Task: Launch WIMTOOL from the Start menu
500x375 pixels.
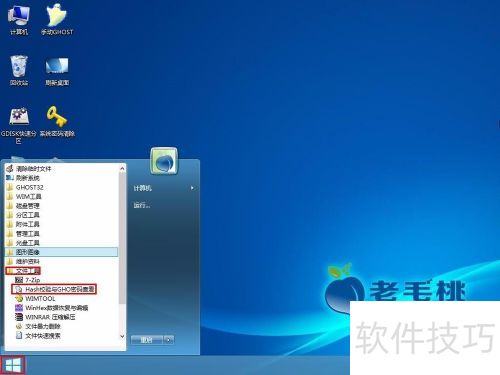Action: 35,299
